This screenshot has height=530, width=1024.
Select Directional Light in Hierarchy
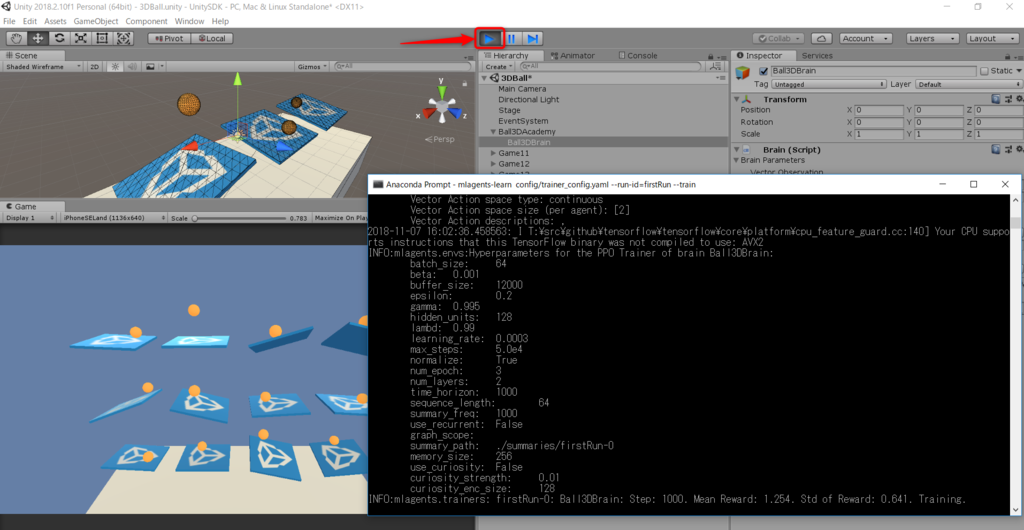coord(528,99)
